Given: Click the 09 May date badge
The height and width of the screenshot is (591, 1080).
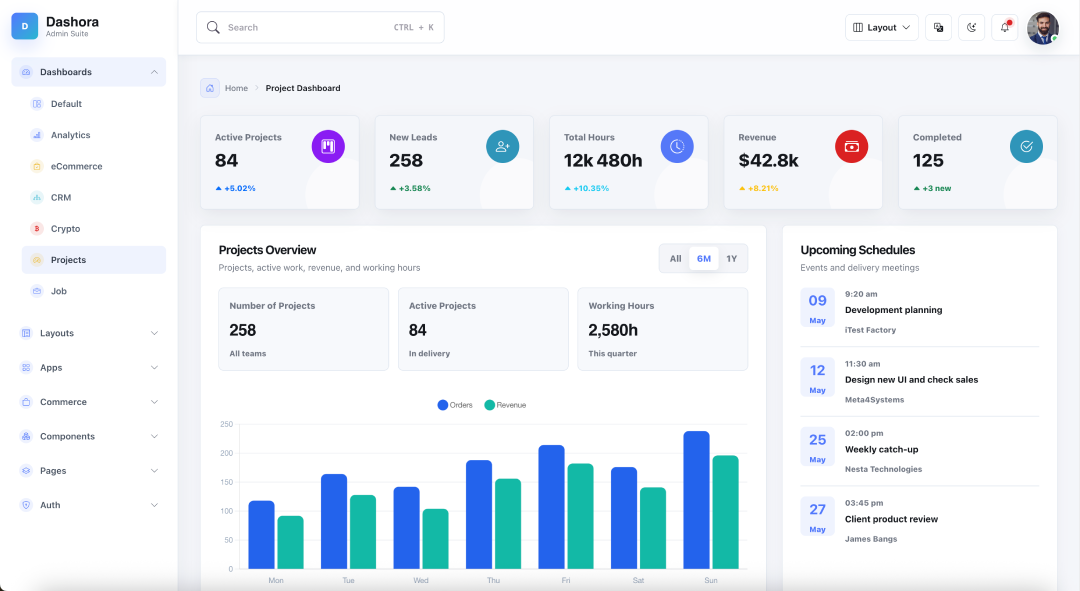Looking at the screenshot, I should [x=818, y=307].
